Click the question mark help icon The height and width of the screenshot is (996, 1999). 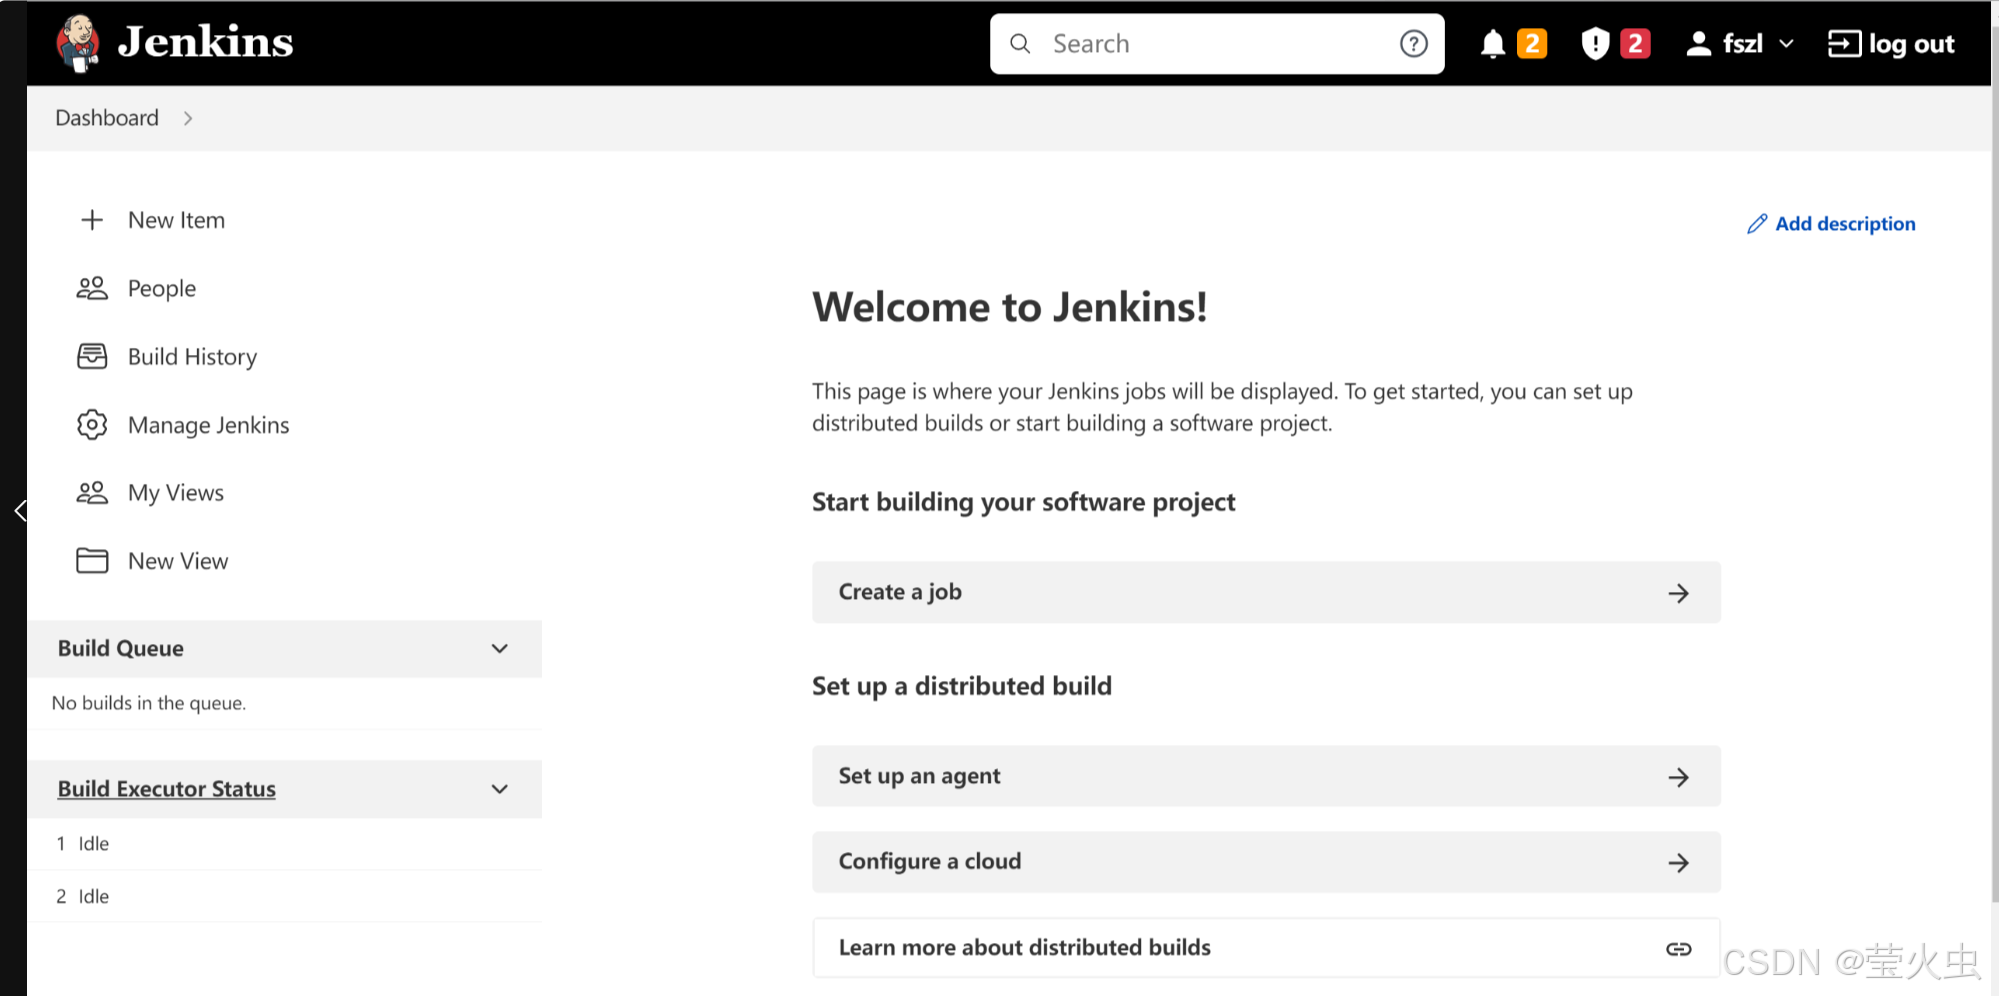pos(1413,43)
